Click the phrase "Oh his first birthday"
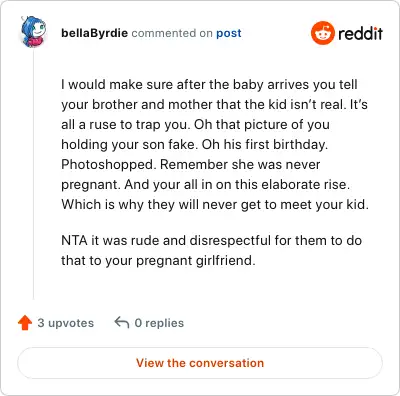This screenshot has width=400, height=396. tap(265, 145)
